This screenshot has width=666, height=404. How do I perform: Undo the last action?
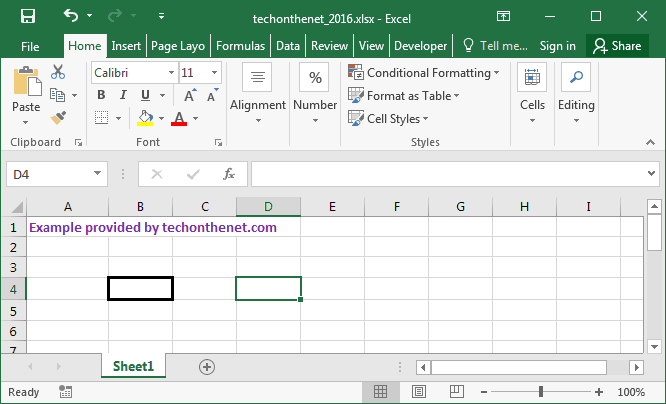(71, 16)
